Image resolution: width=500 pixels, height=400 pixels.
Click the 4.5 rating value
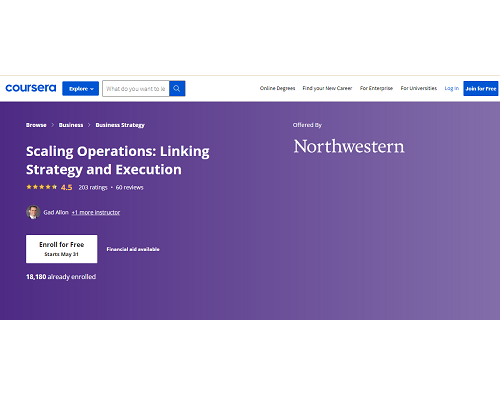click(x=66, y=187)
